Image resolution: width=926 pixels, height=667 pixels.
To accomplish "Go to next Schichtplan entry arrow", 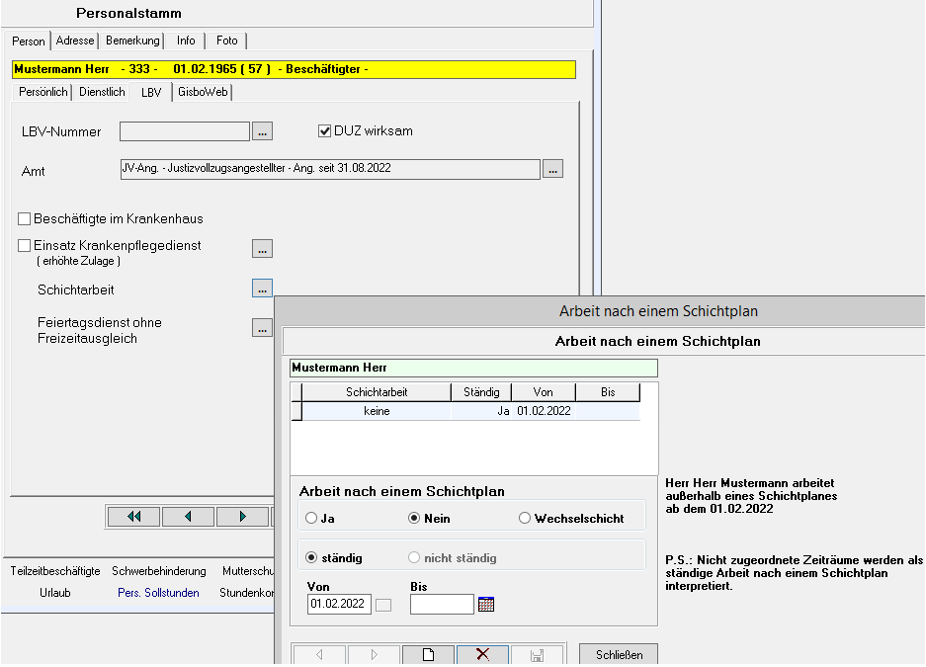I will pos(374,655).
